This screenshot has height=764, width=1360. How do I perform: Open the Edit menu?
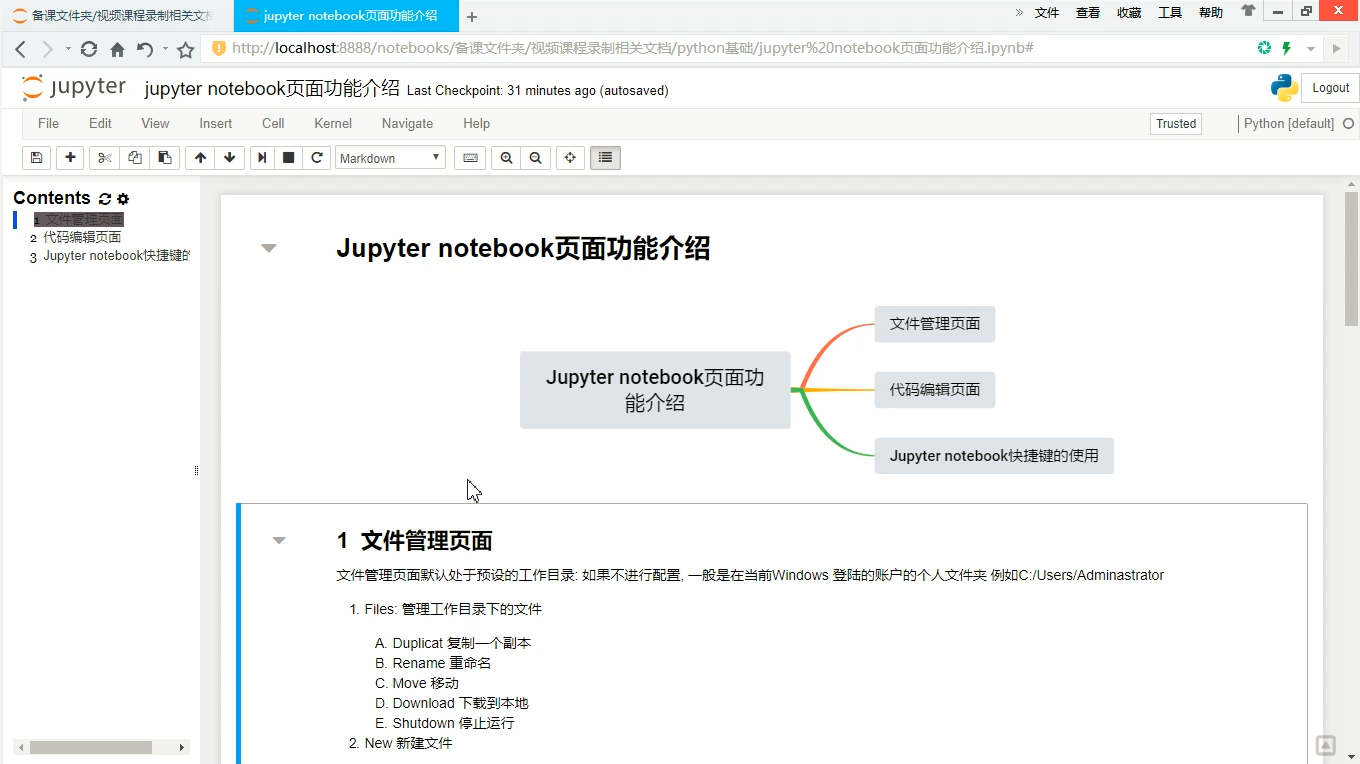[100, 123]
